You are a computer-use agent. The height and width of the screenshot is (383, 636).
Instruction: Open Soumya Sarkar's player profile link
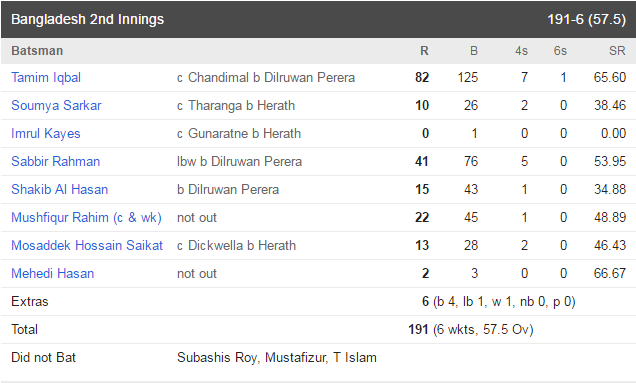(x=56, y=105)
